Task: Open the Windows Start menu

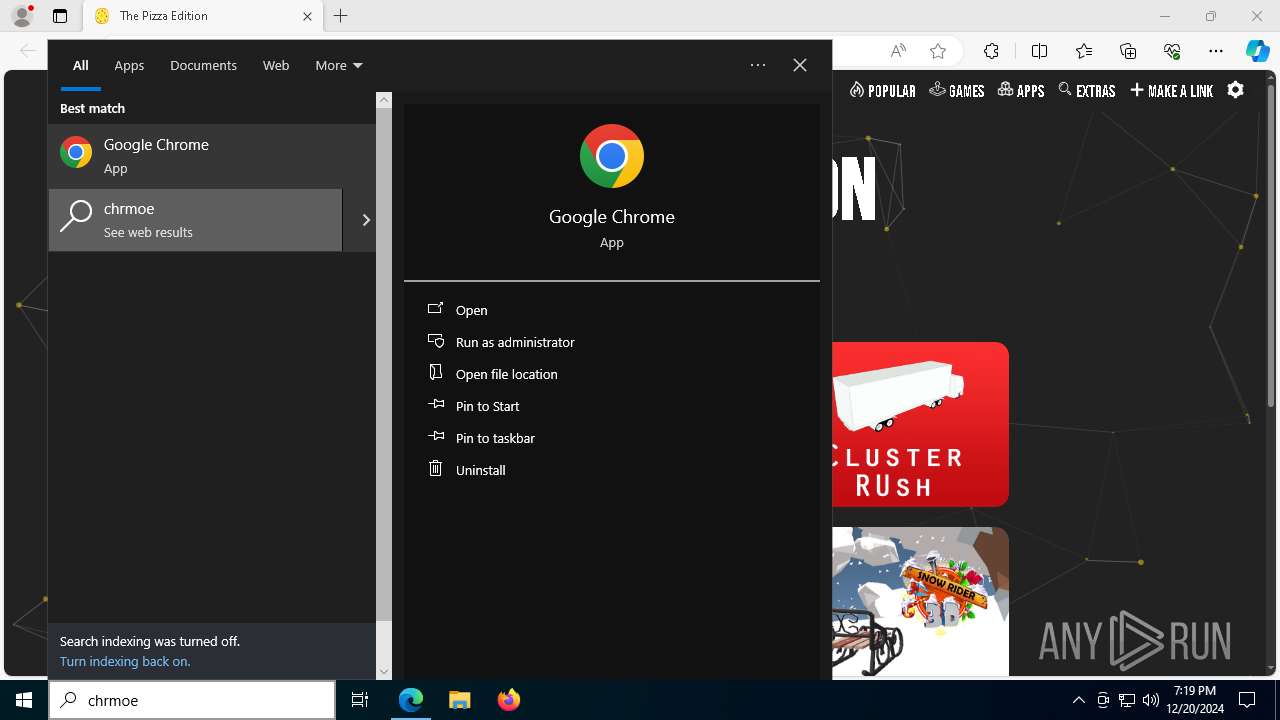Action: coord(24,700)
